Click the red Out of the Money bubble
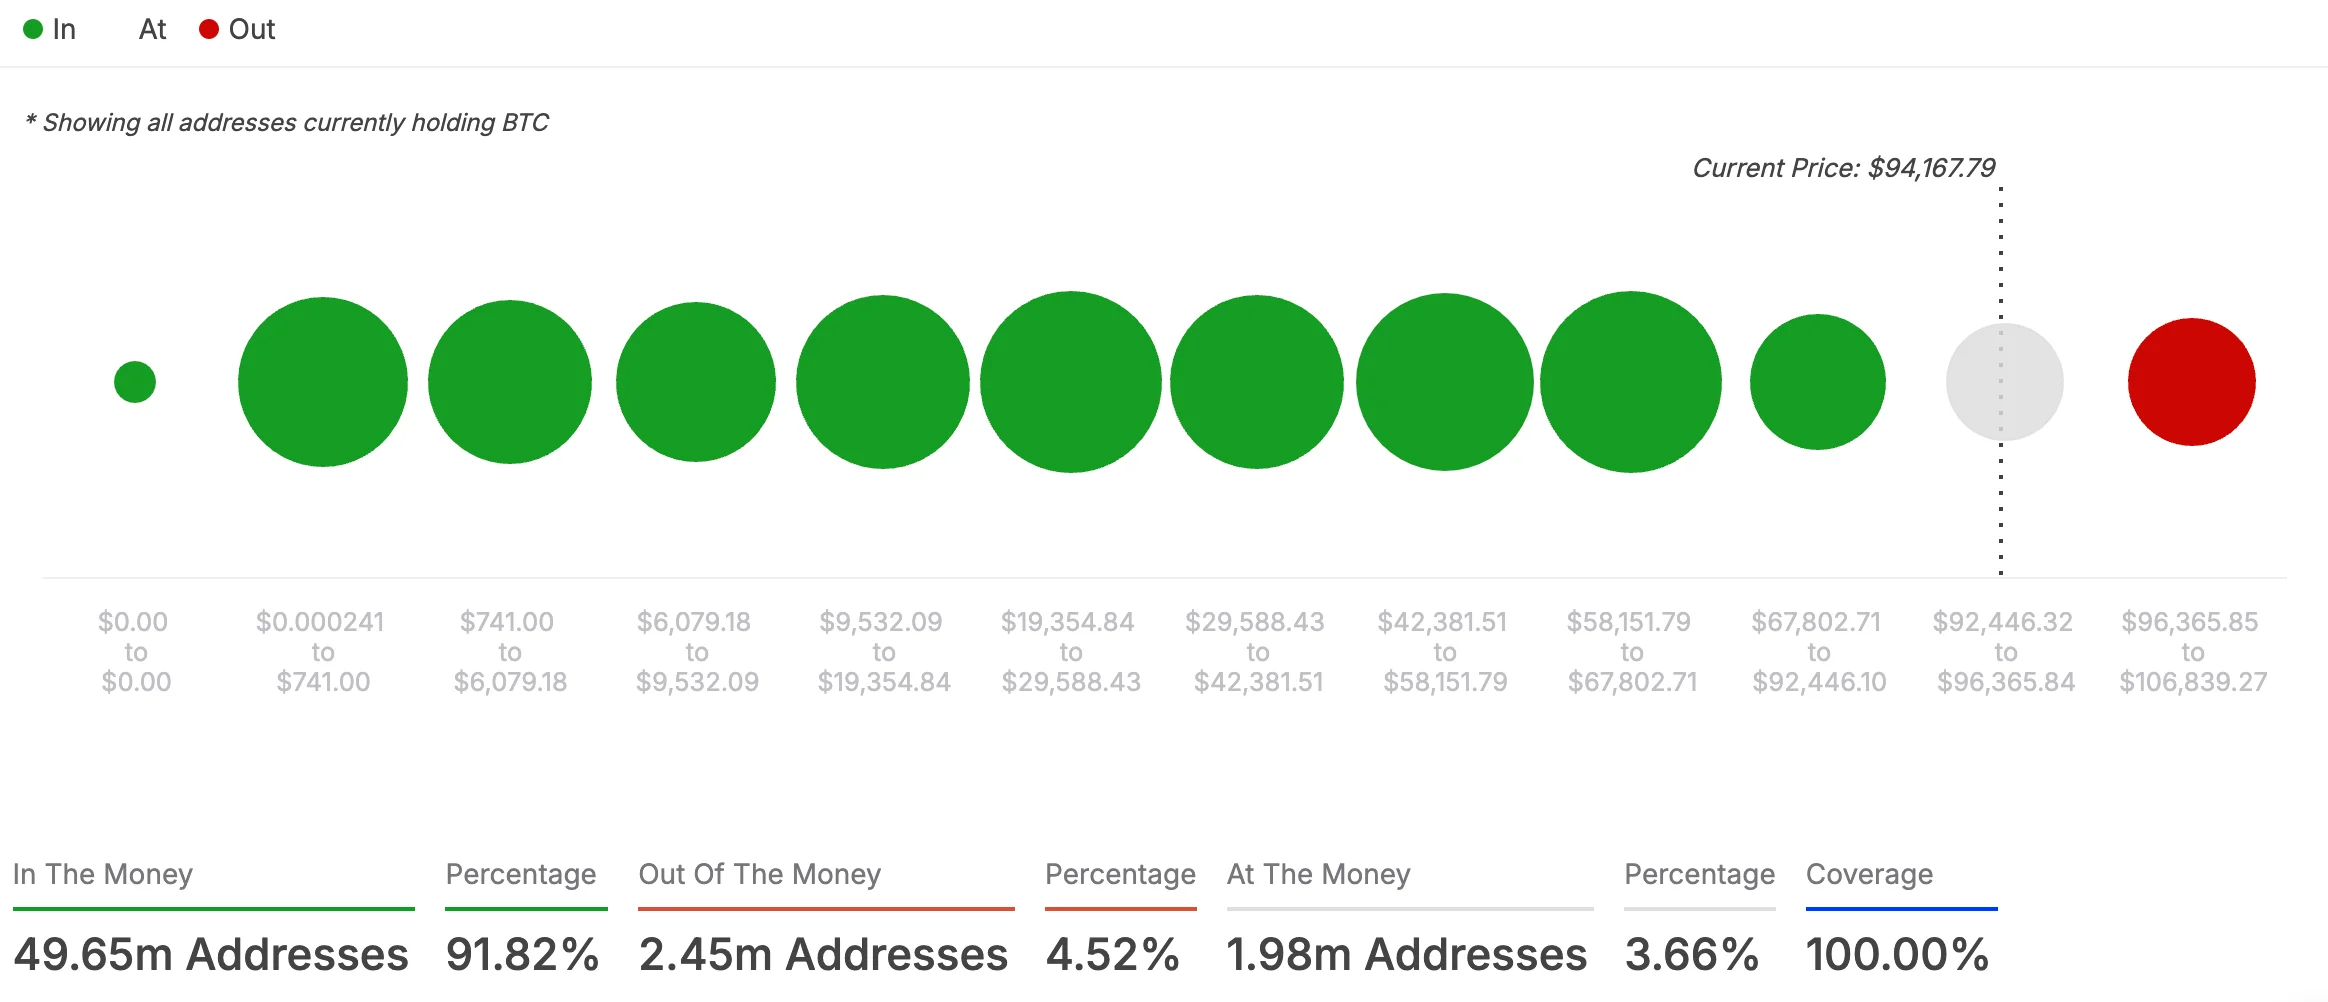The width and height of the screenshot is (2328, 1002). [x=2191, y=381]
